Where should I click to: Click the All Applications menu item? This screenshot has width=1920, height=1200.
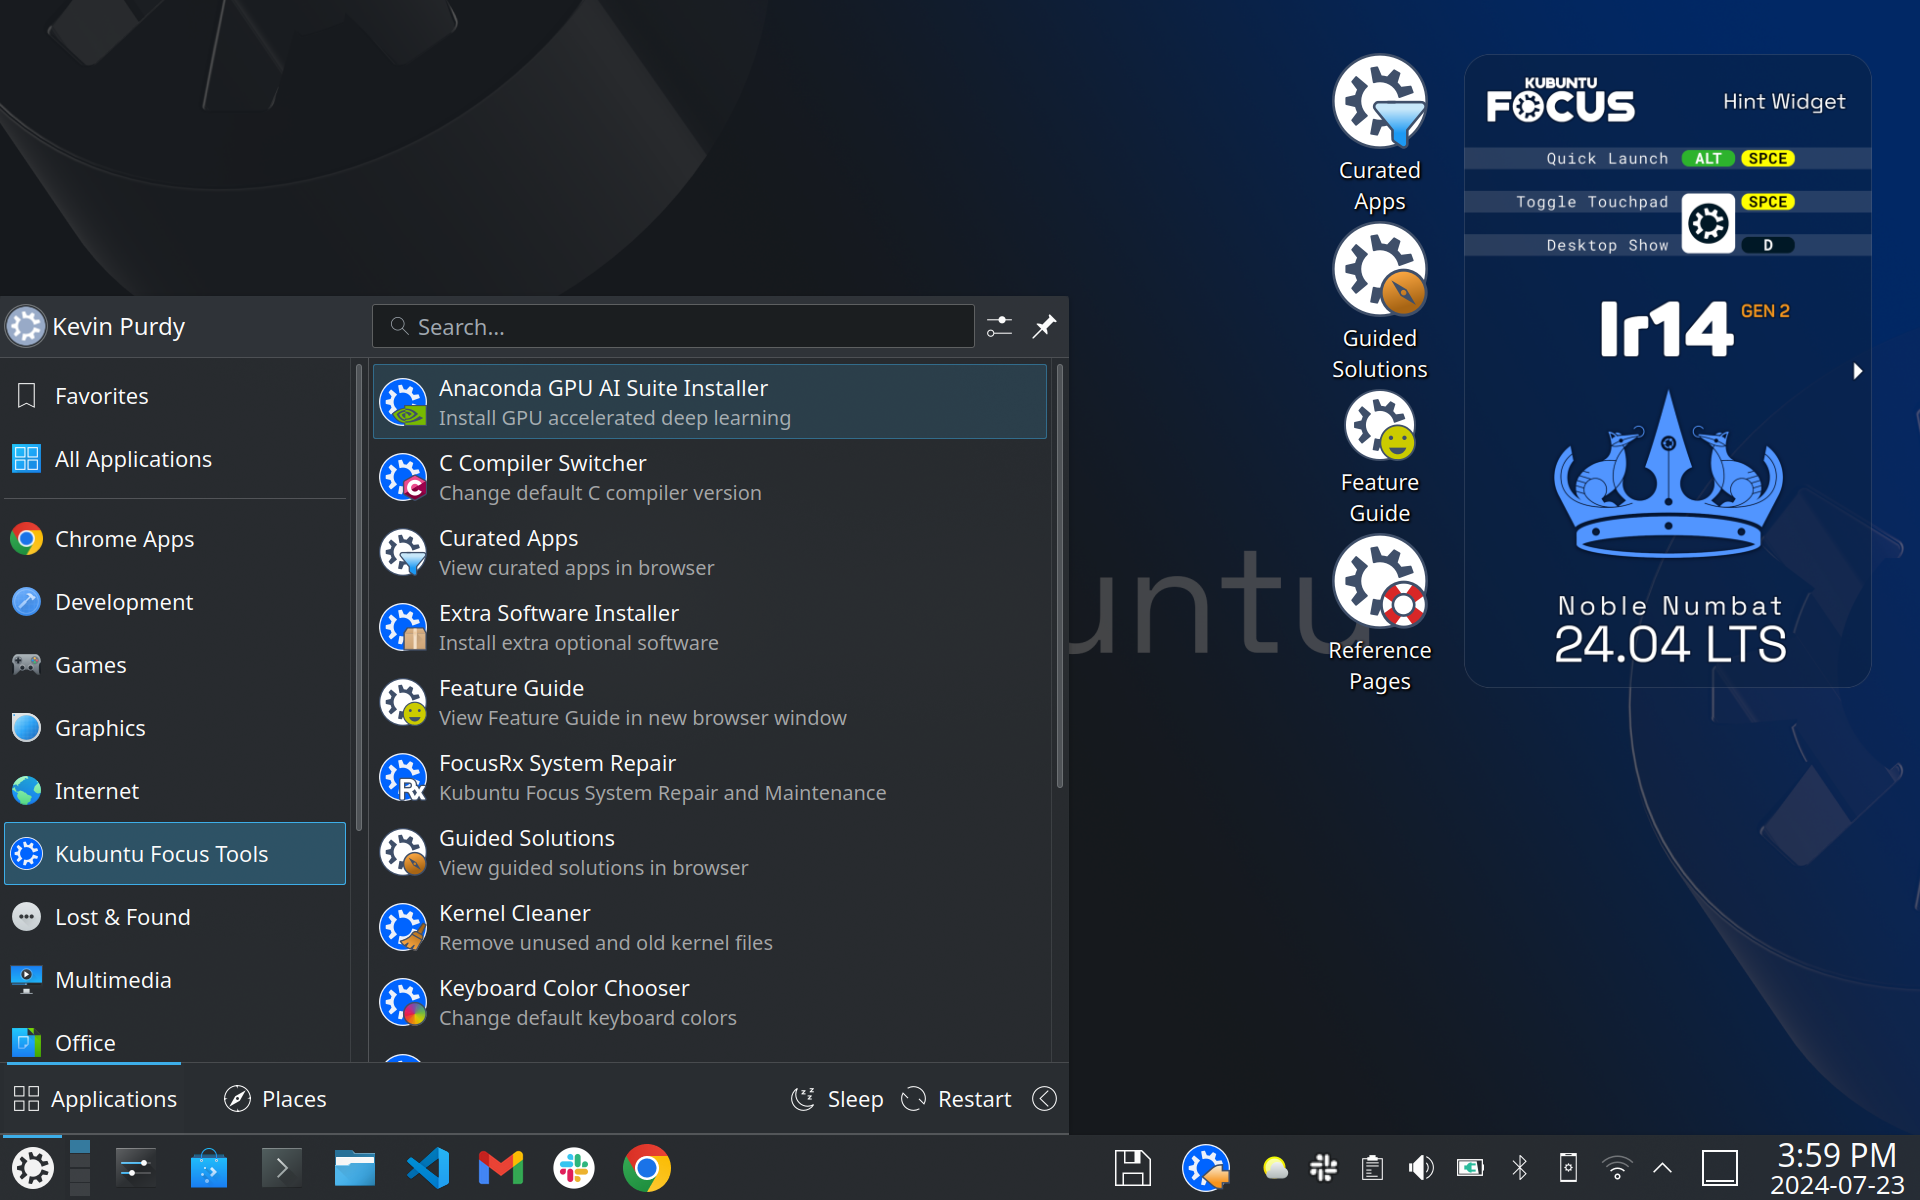click(x=133, y=458)
